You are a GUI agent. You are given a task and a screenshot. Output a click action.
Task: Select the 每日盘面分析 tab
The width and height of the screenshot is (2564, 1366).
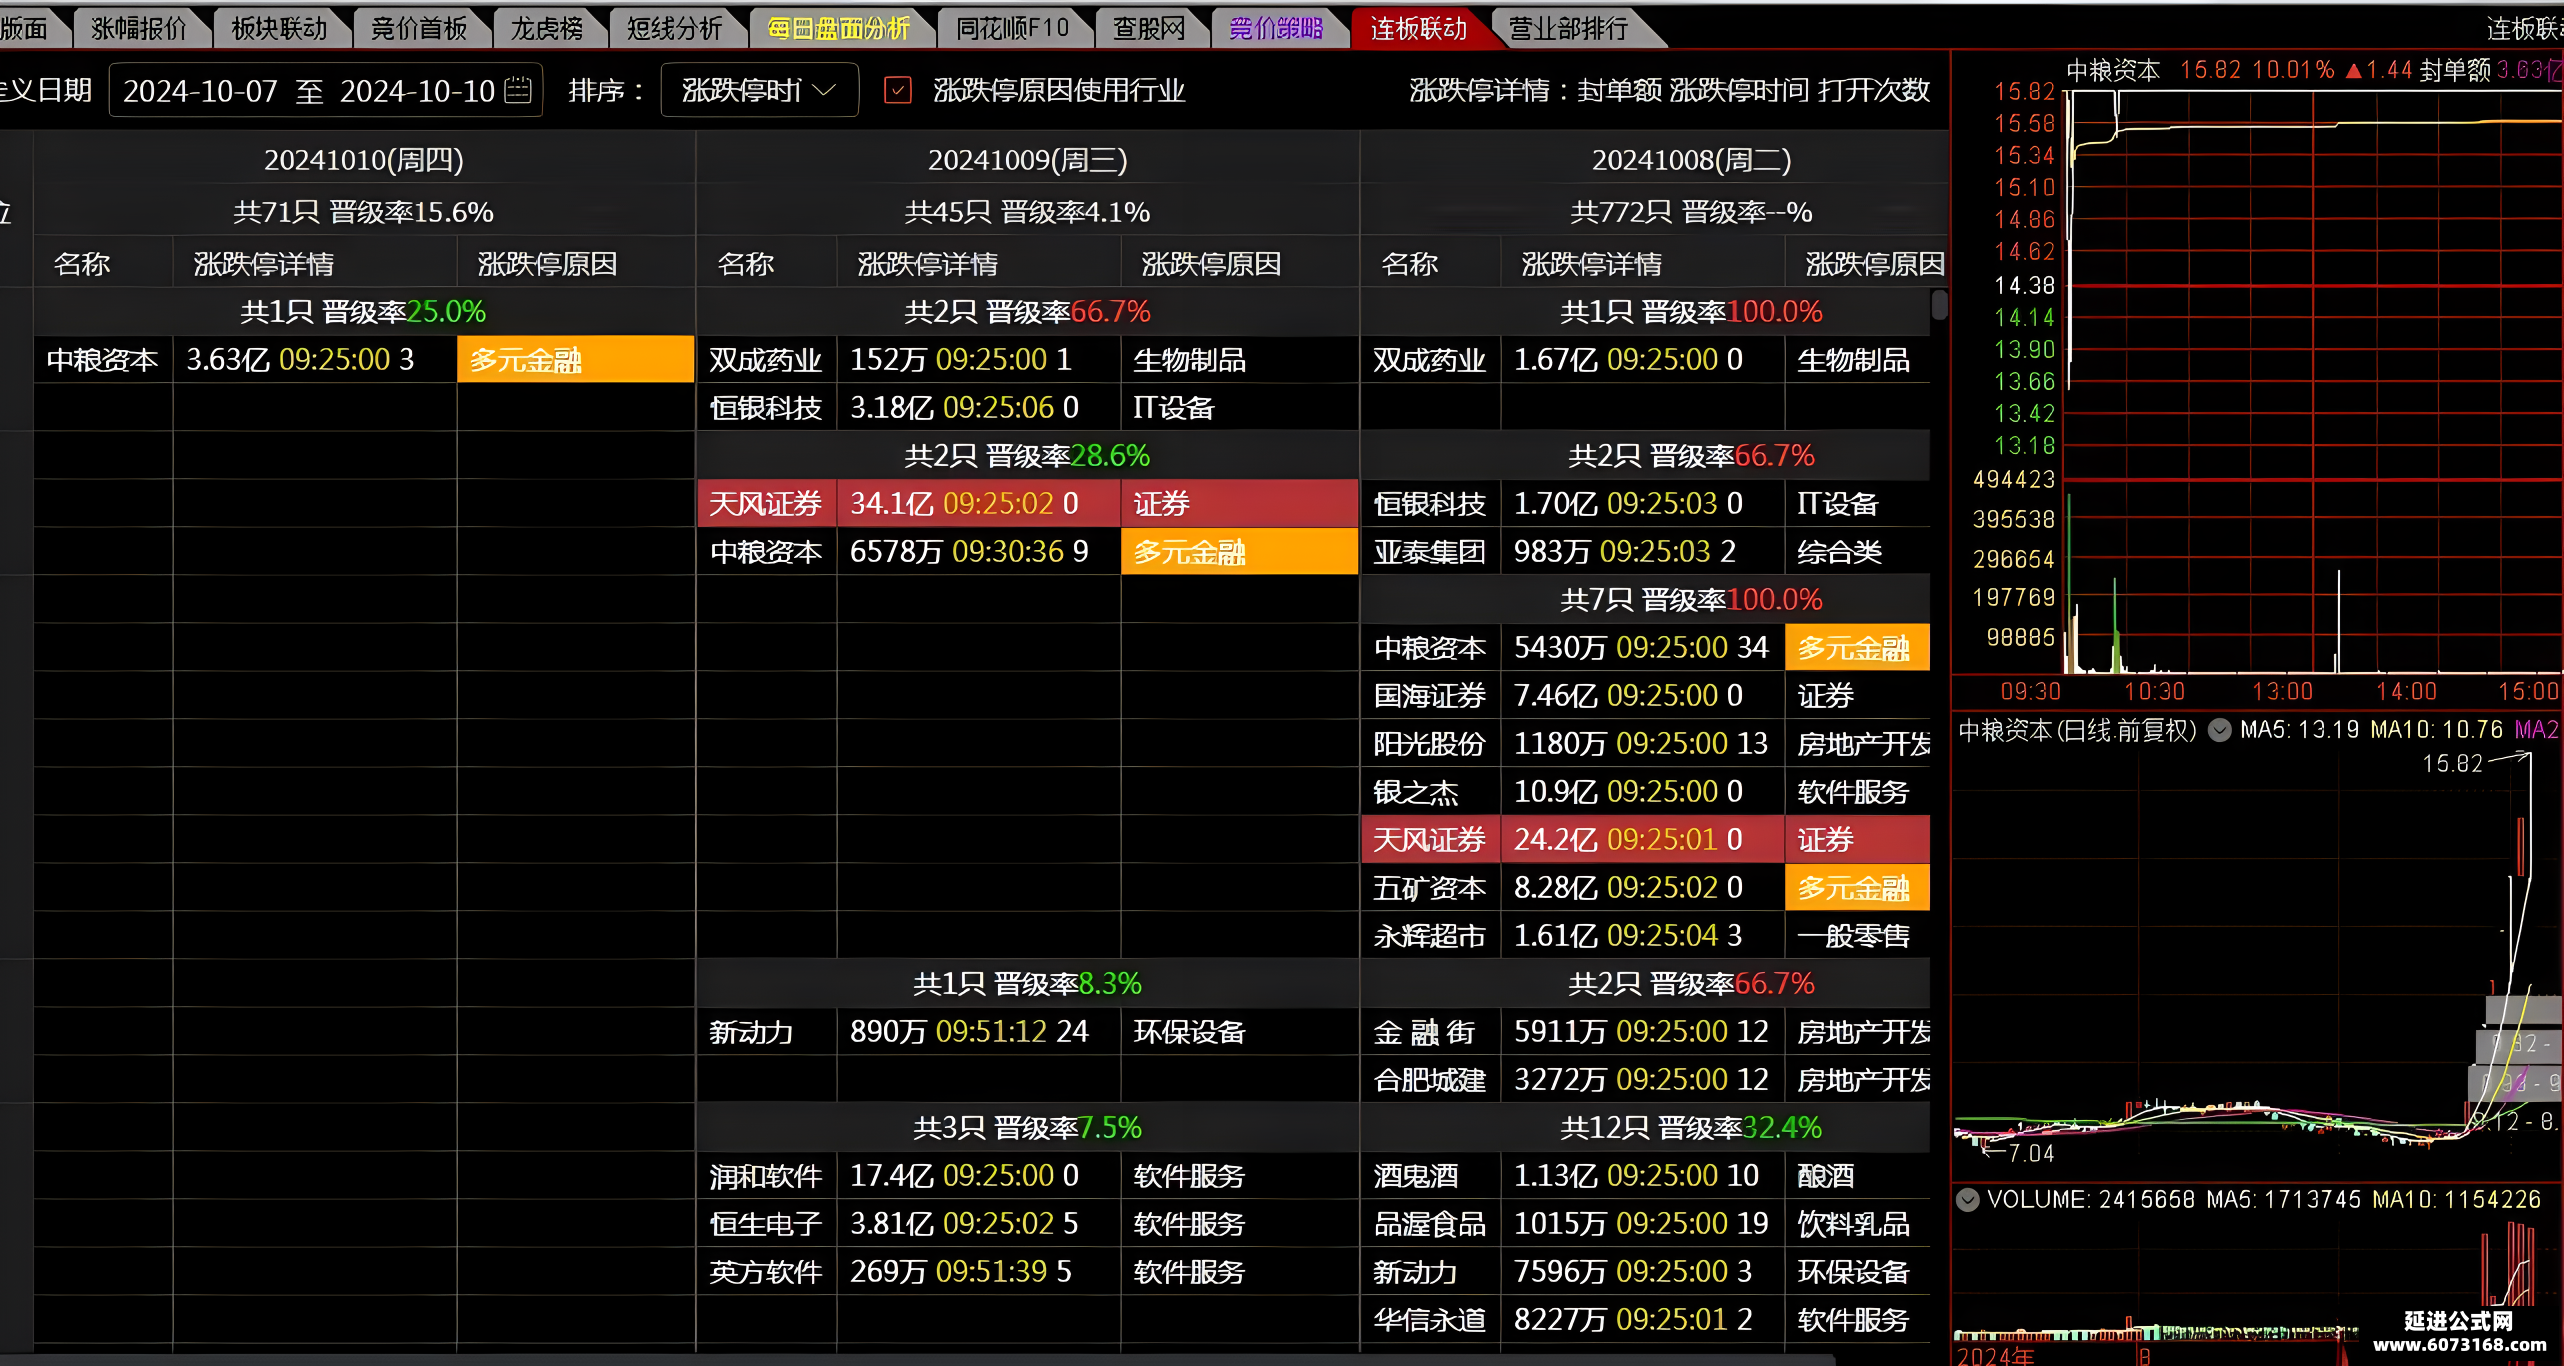(838, 28)
